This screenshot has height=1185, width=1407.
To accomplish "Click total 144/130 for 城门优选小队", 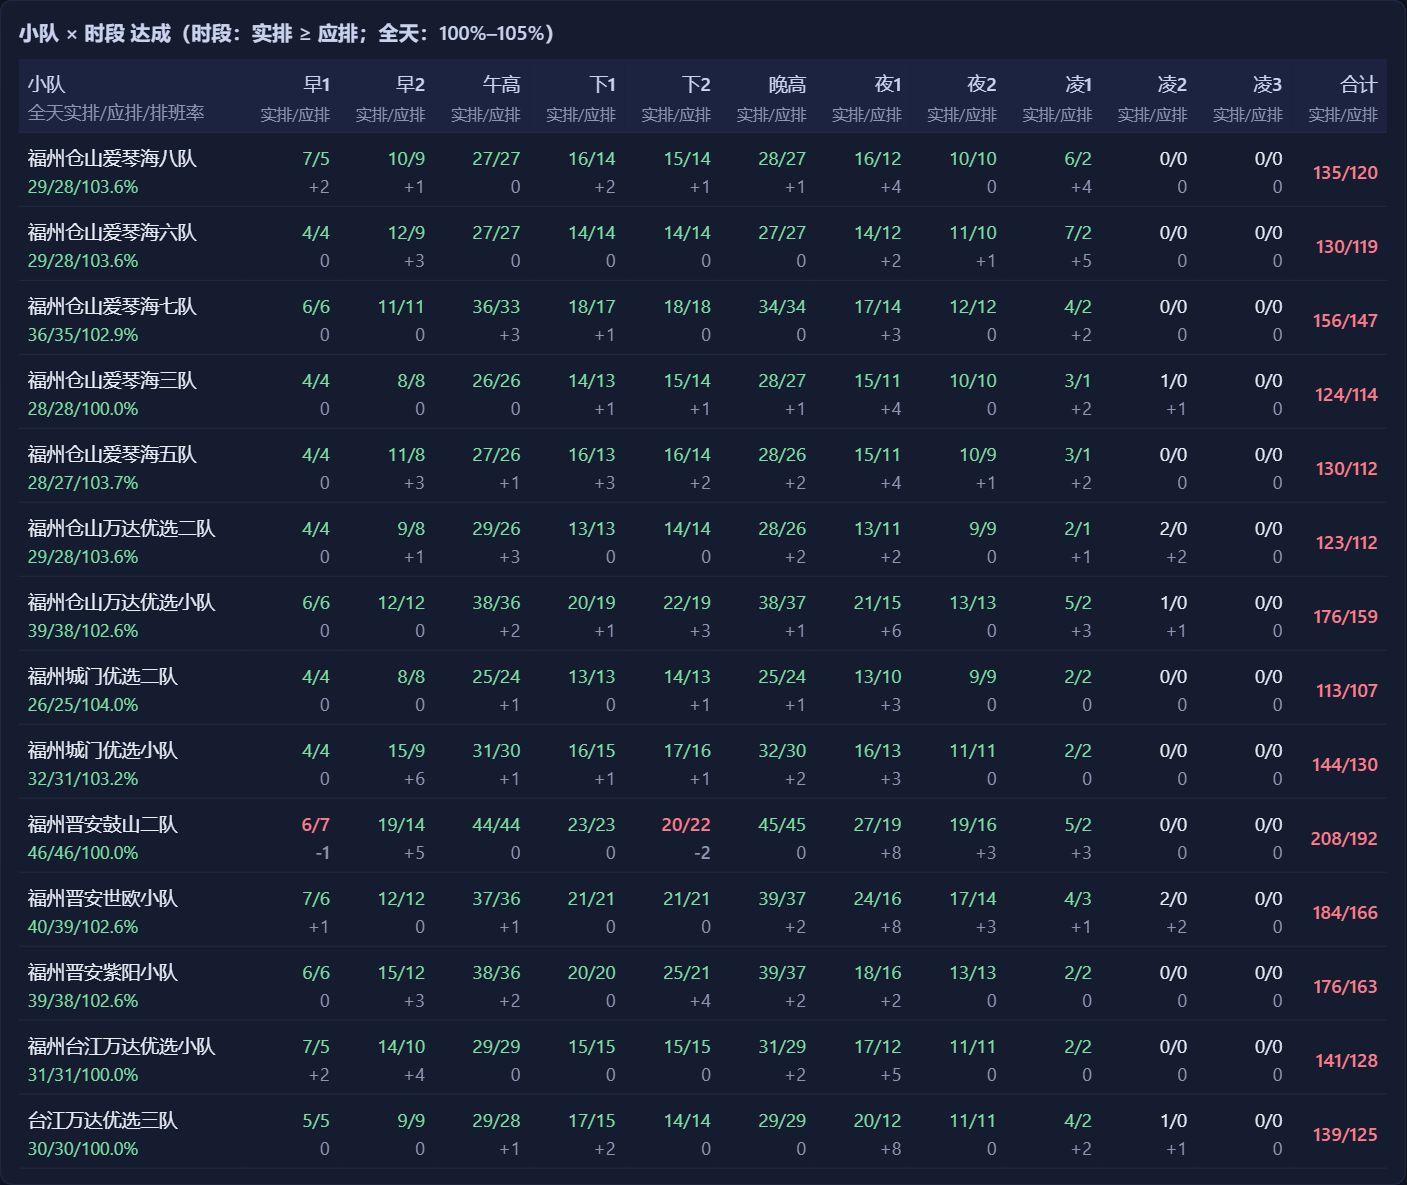I will pos(1345,765).
